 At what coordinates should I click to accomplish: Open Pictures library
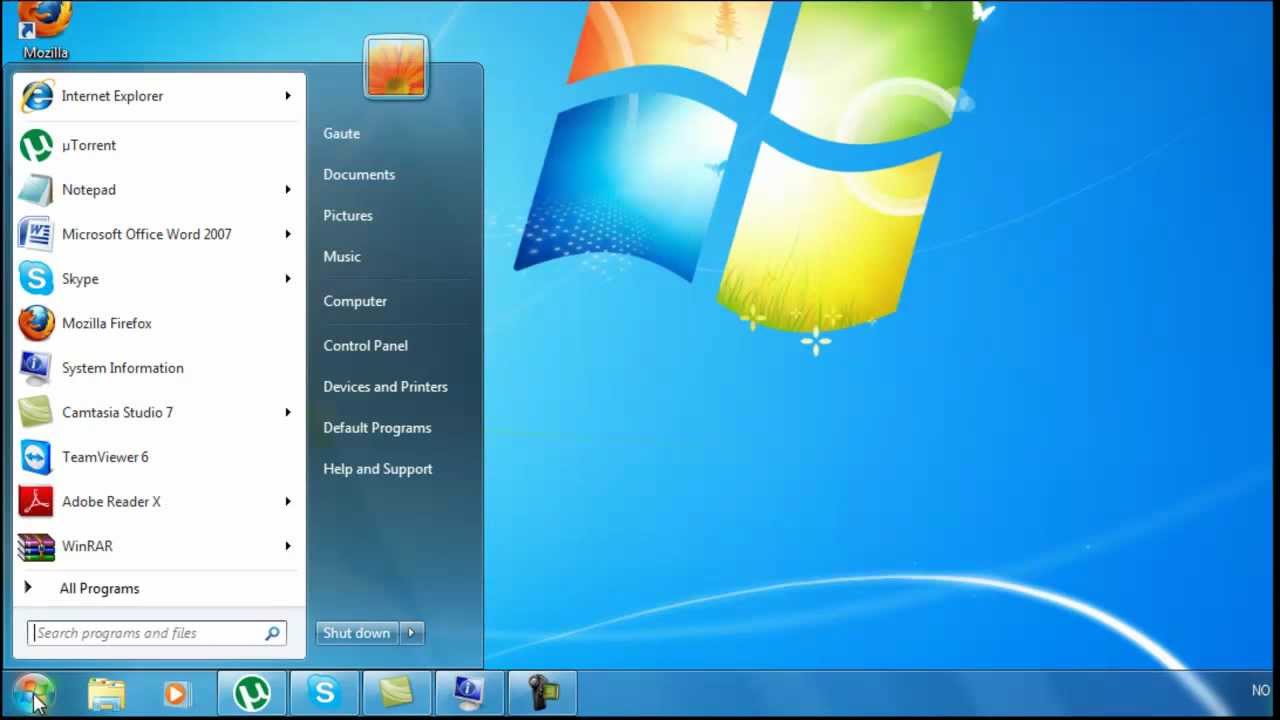pyautogui.click(x=348, y=215)
